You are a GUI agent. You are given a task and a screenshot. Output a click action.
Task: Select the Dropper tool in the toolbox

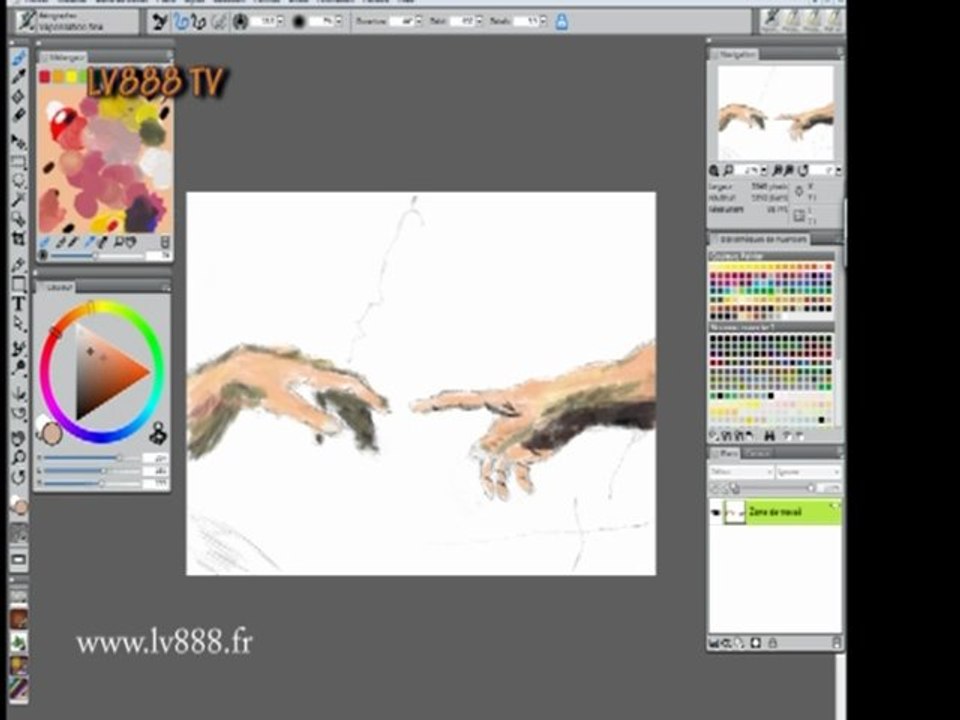tap(19, 77)
